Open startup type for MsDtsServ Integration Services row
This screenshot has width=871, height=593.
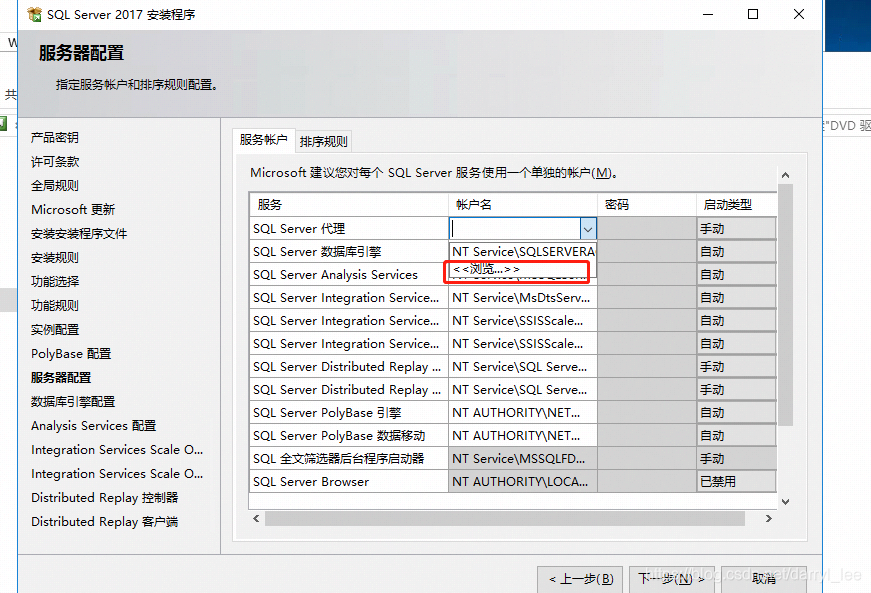737,298
